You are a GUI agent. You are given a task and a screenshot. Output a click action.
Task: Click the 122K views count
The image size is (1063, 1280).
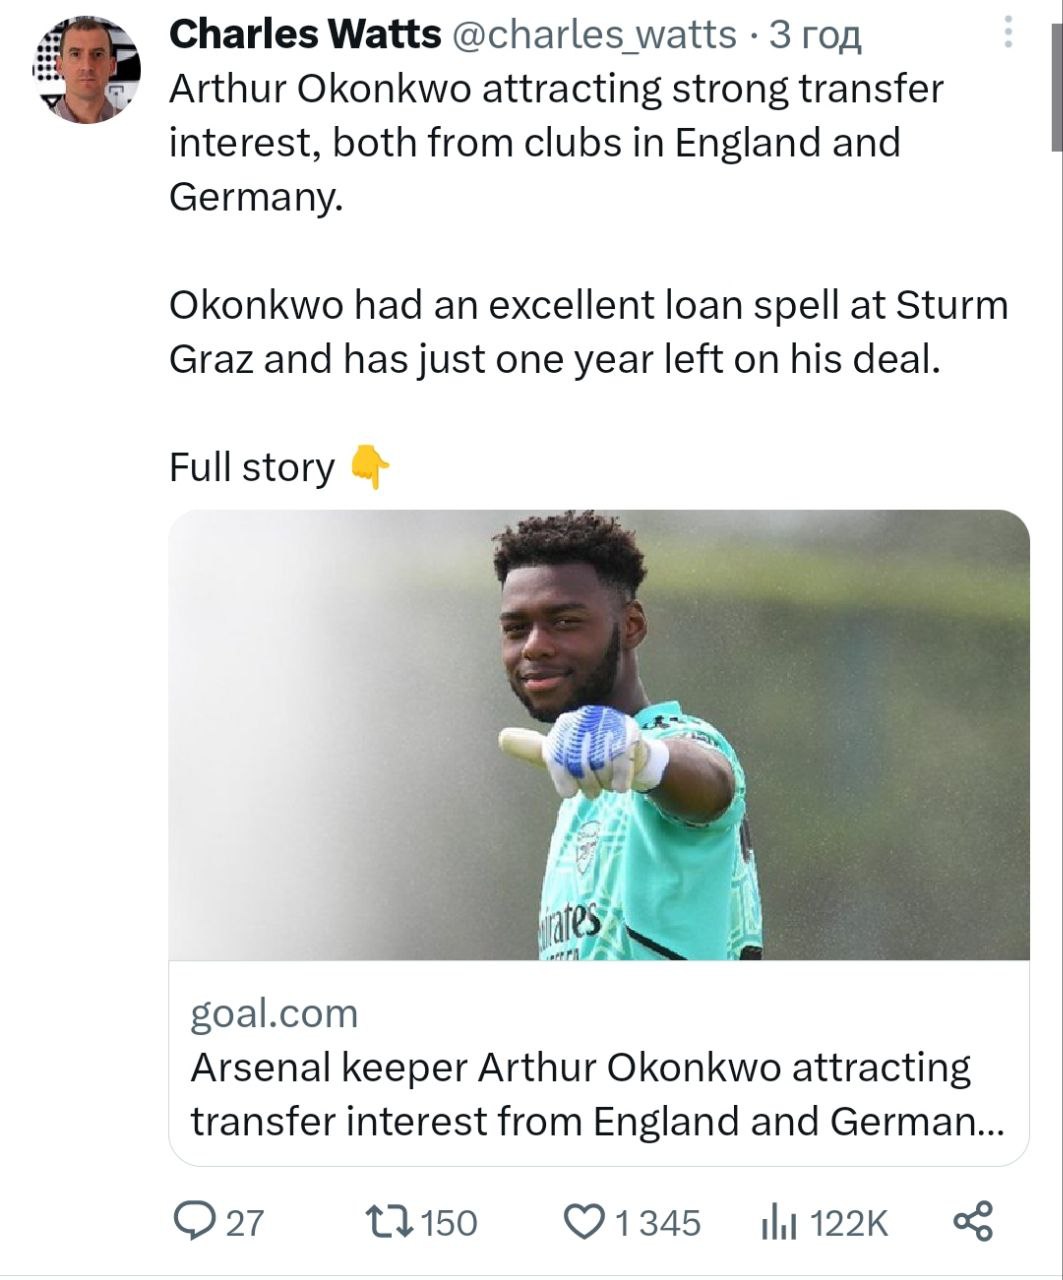tap(848, 1222)
